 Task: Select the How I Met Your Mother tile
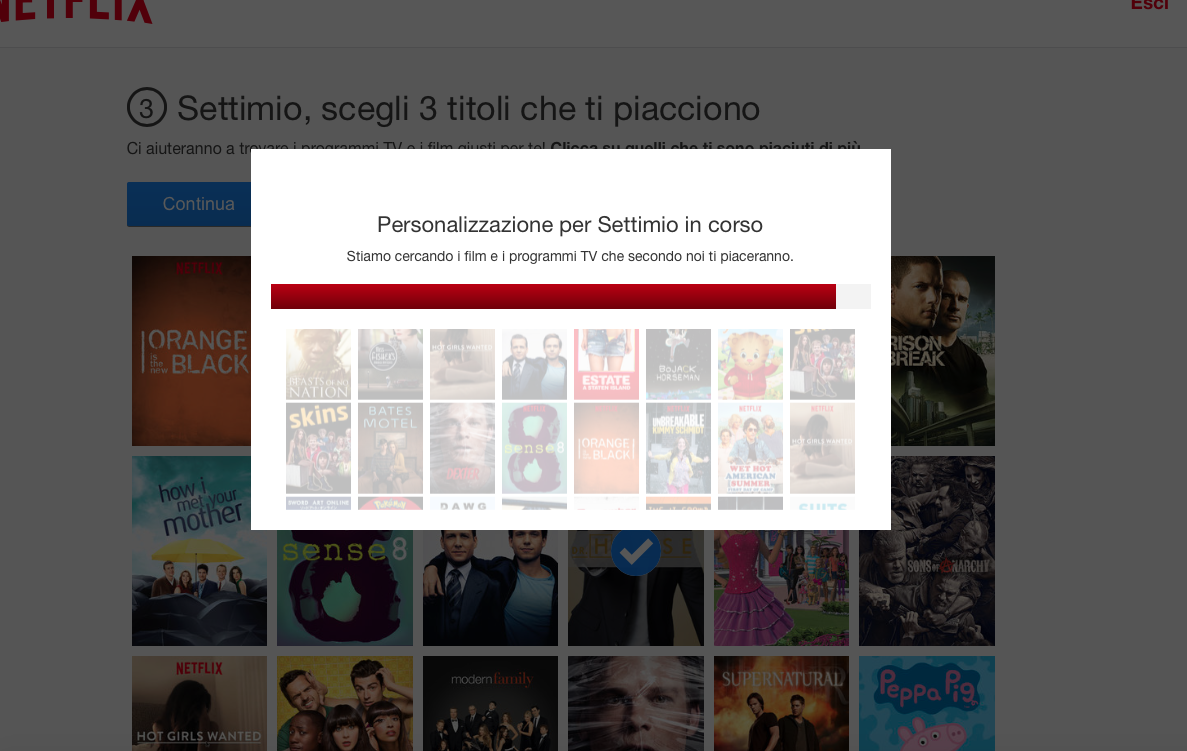click(x=199, y=550)
